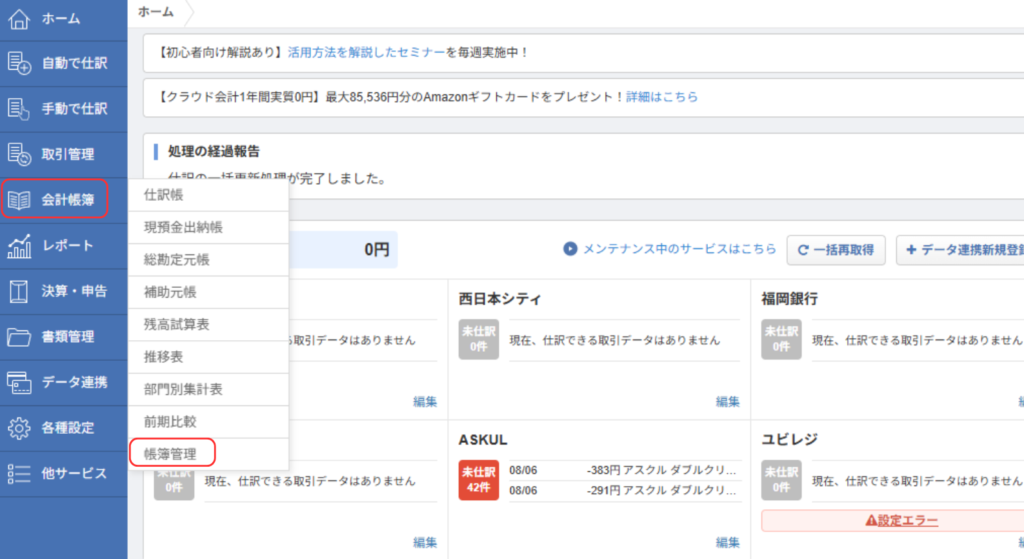1024x559 pixels.
Task: Open the 書類管理 folder icon
Action: (x=19, y=337)
